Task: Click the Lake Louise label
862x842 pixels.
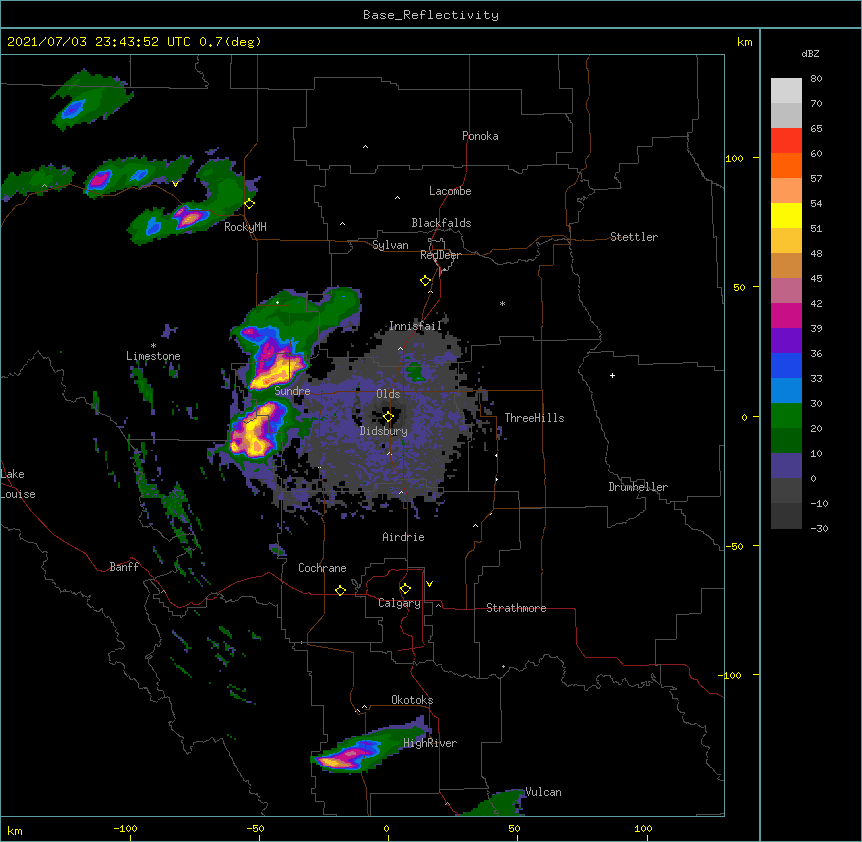Action: 18,484
